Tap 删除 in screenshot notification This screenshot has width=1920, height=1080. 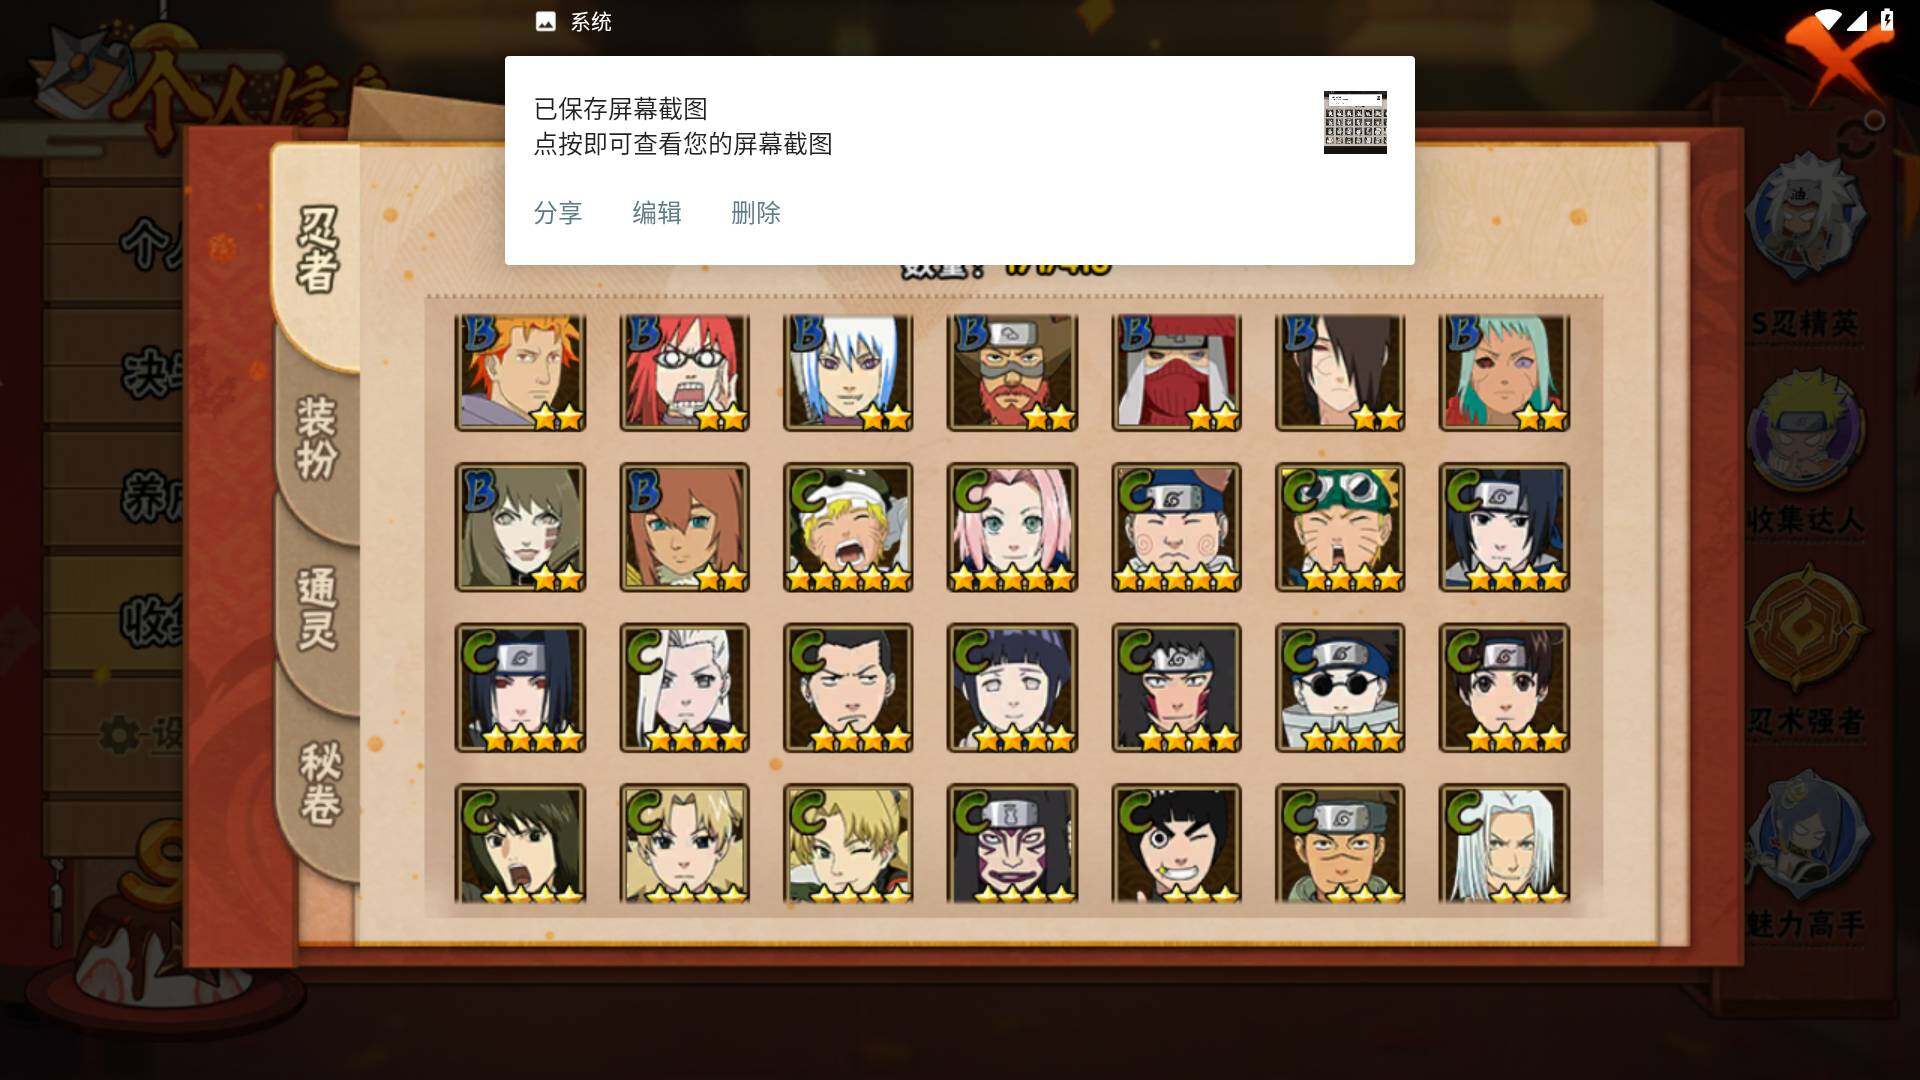tap(755, 213)
